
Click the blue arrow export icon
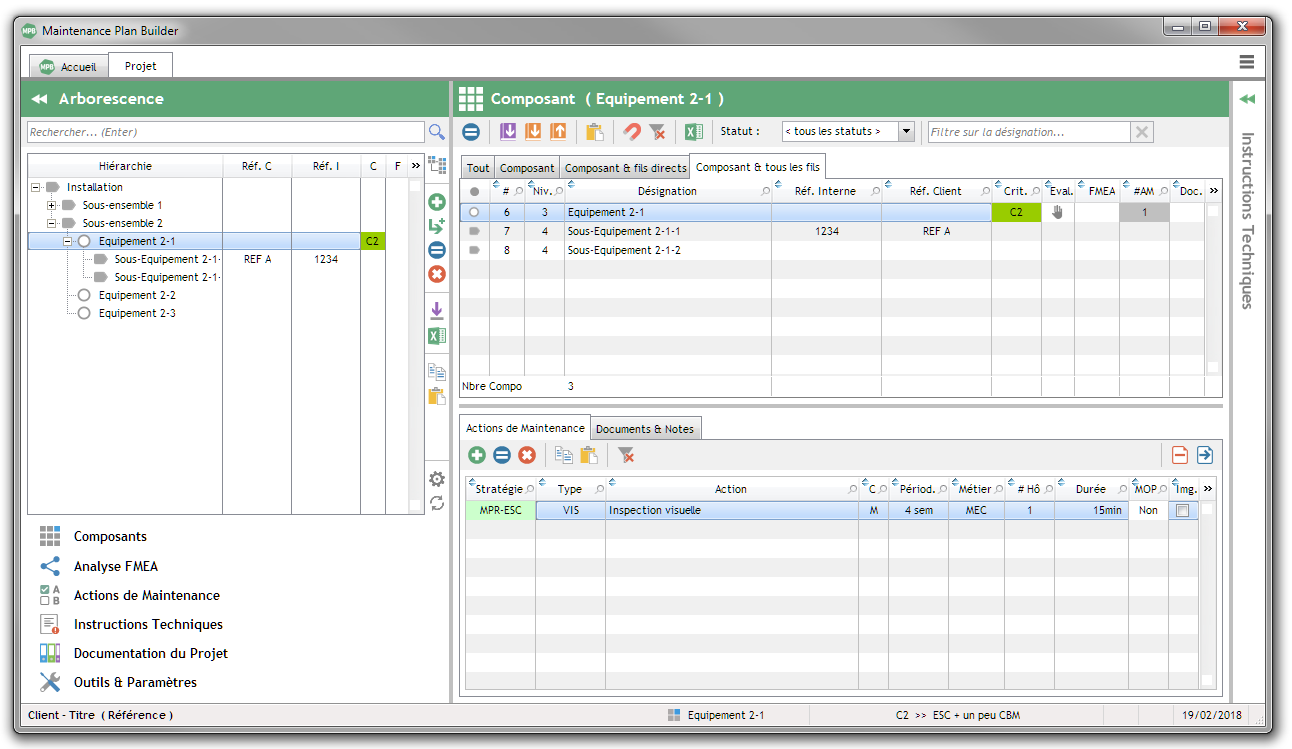click(x=1205, y=455)
